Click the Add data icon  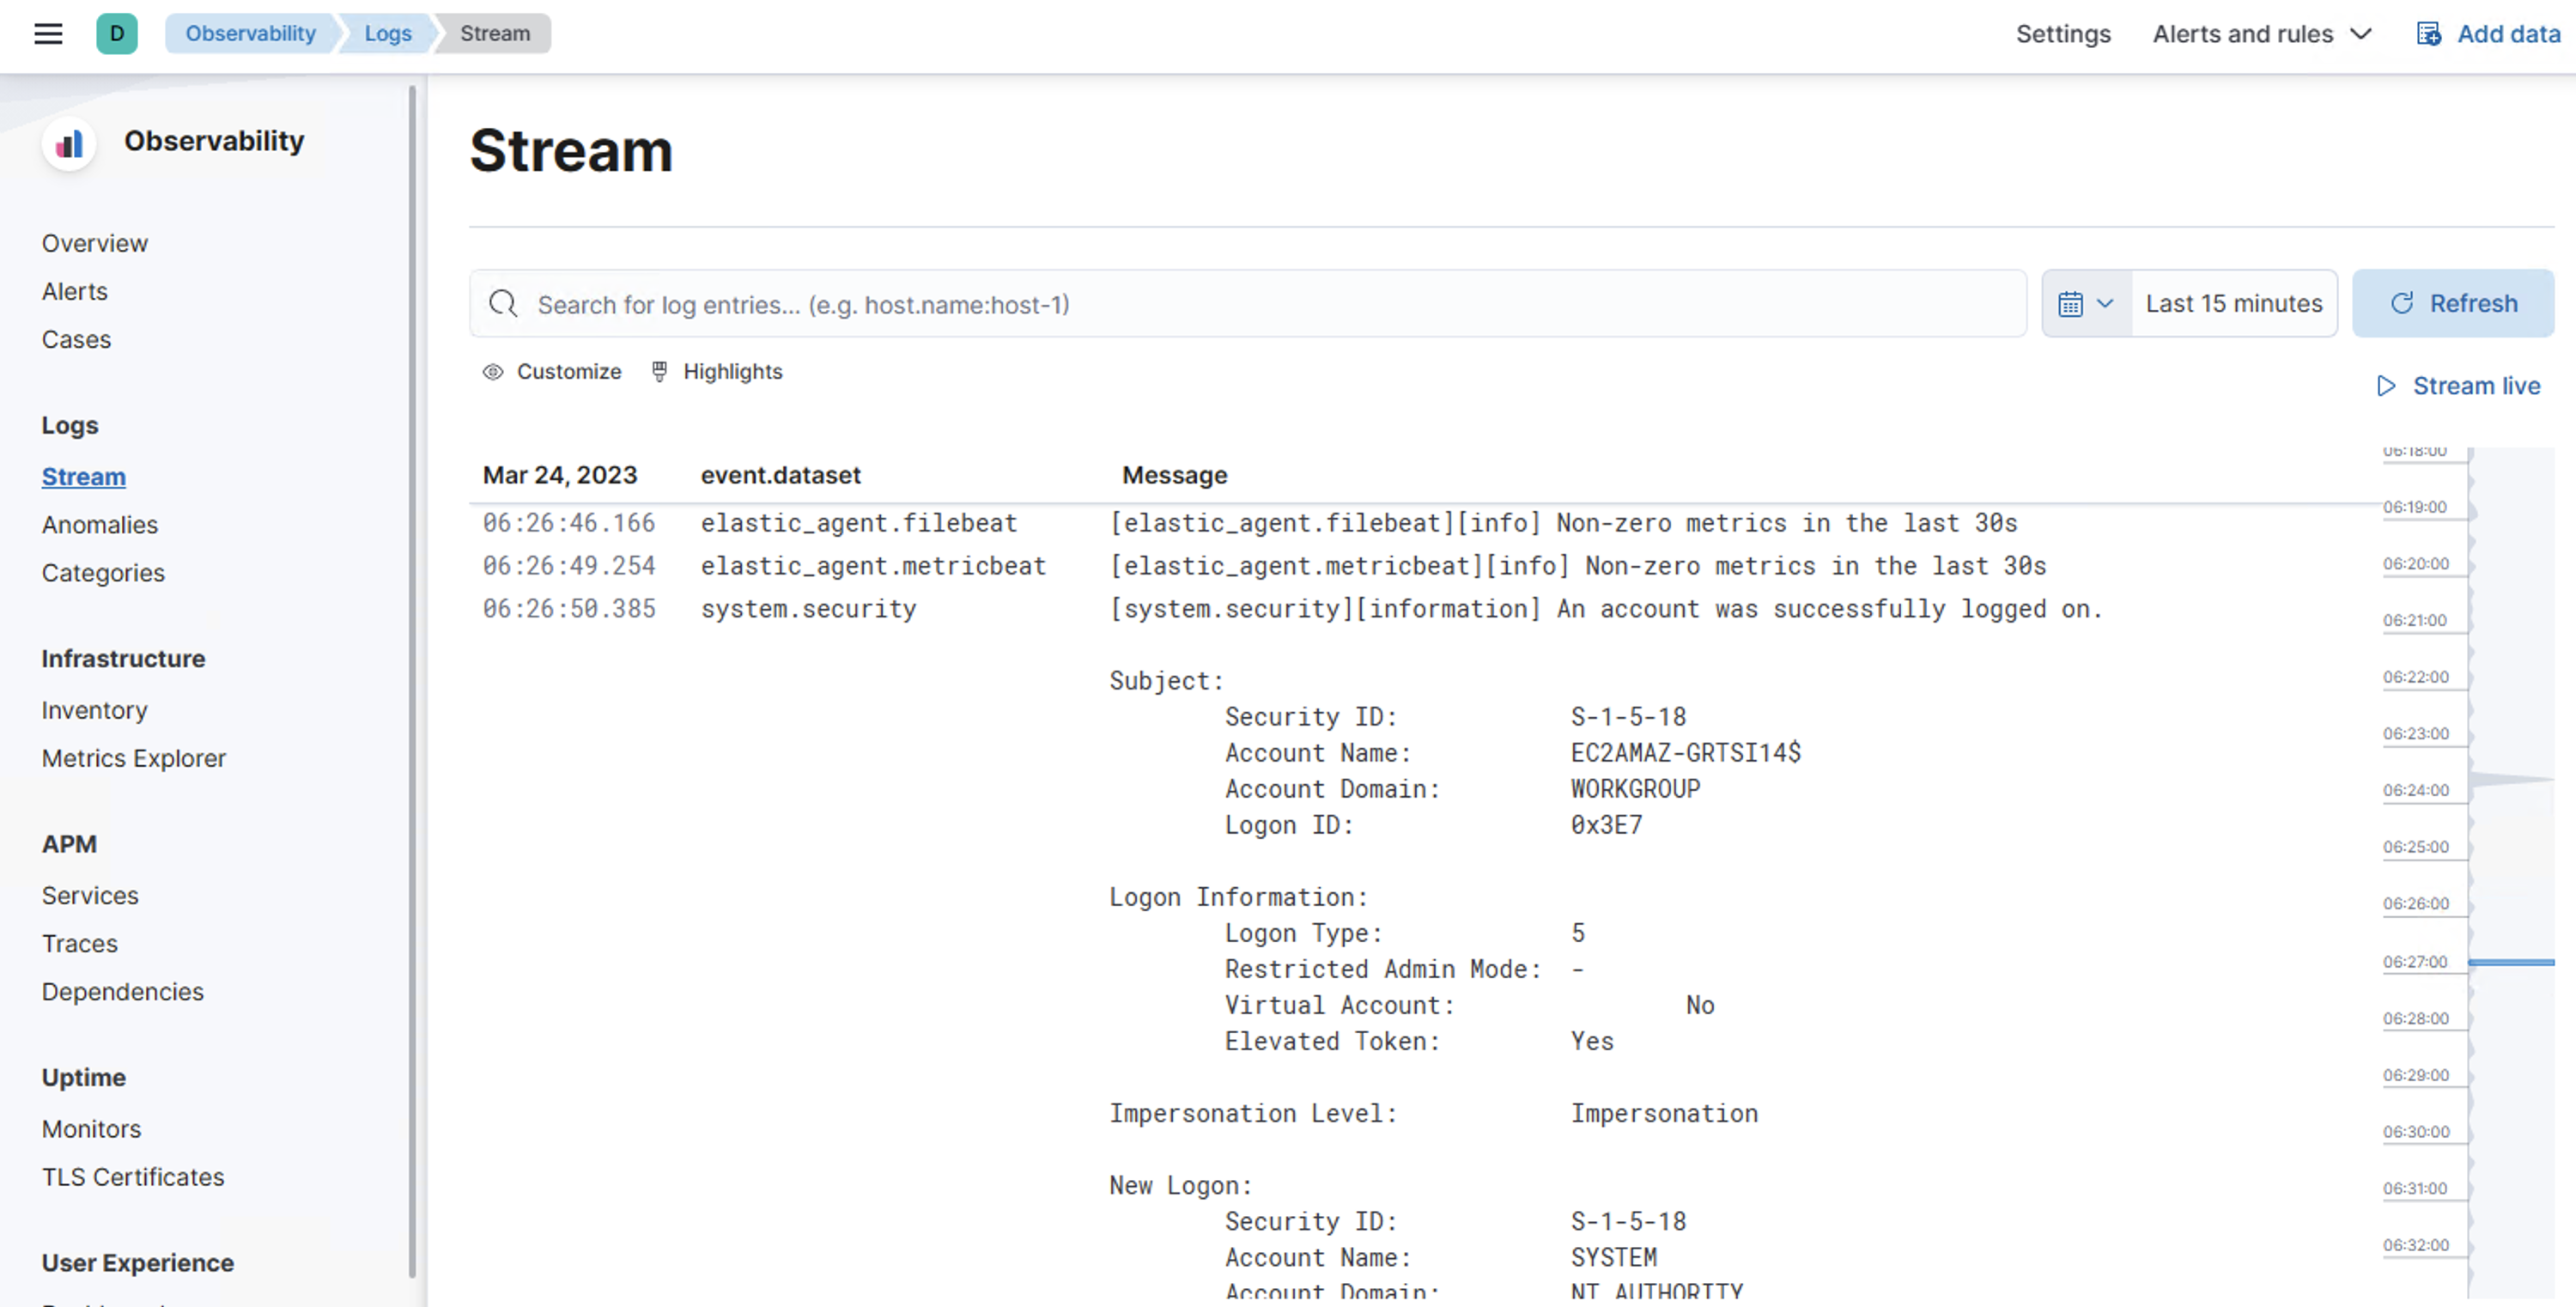pos(2428,34)
